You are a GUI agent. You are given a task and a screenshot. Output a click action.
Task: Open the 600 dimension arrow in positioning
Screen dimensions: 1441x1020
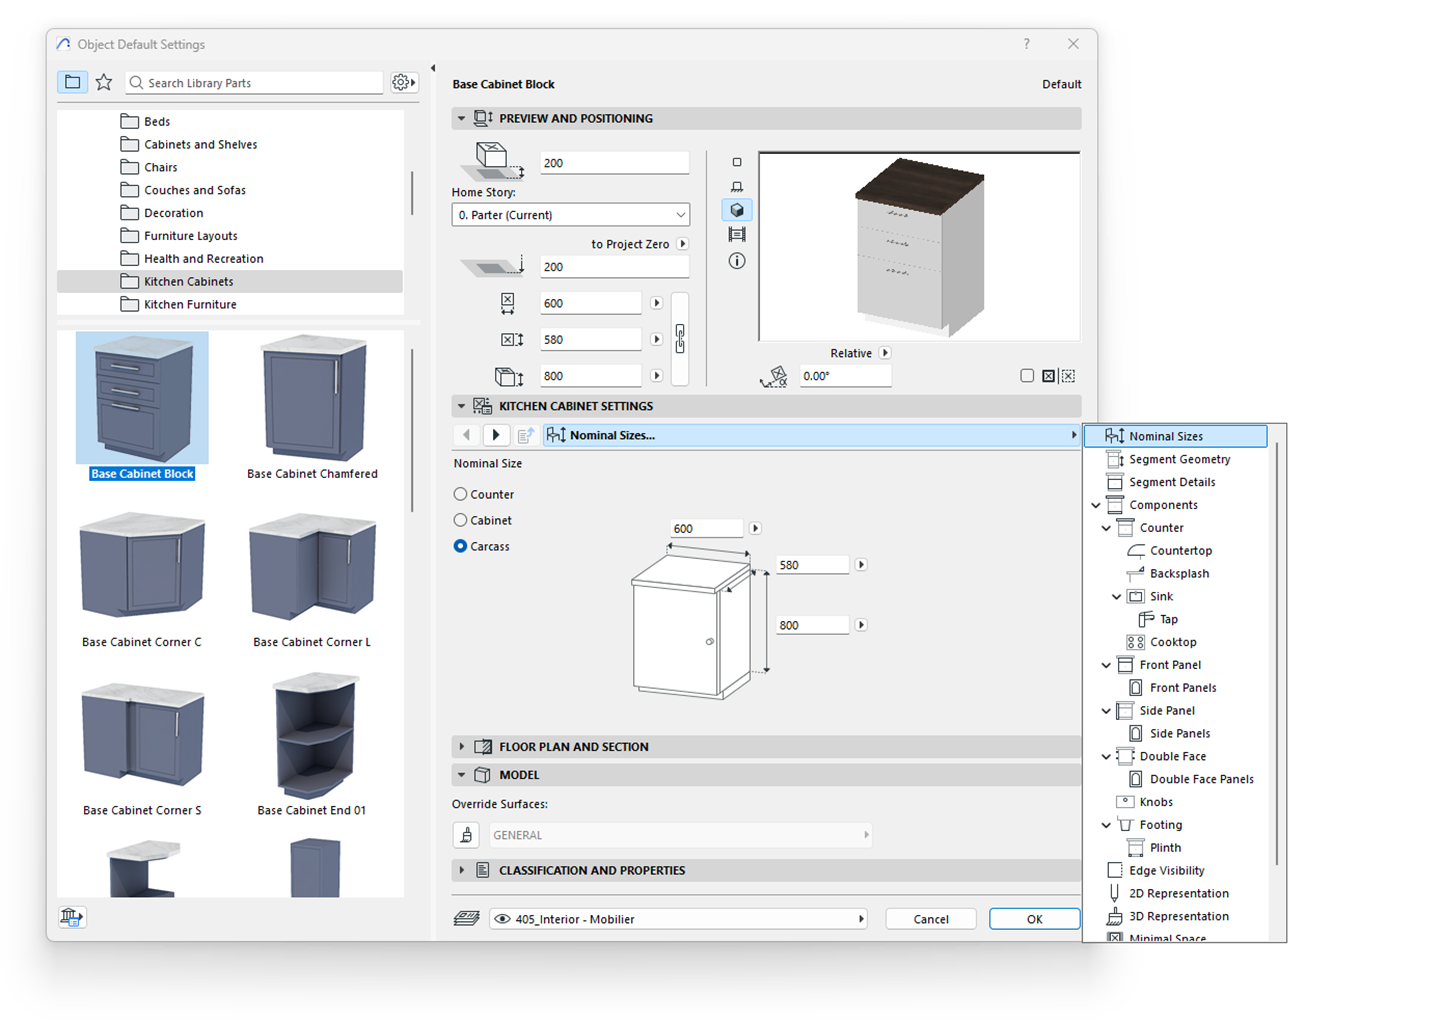[x=657, y=303]
